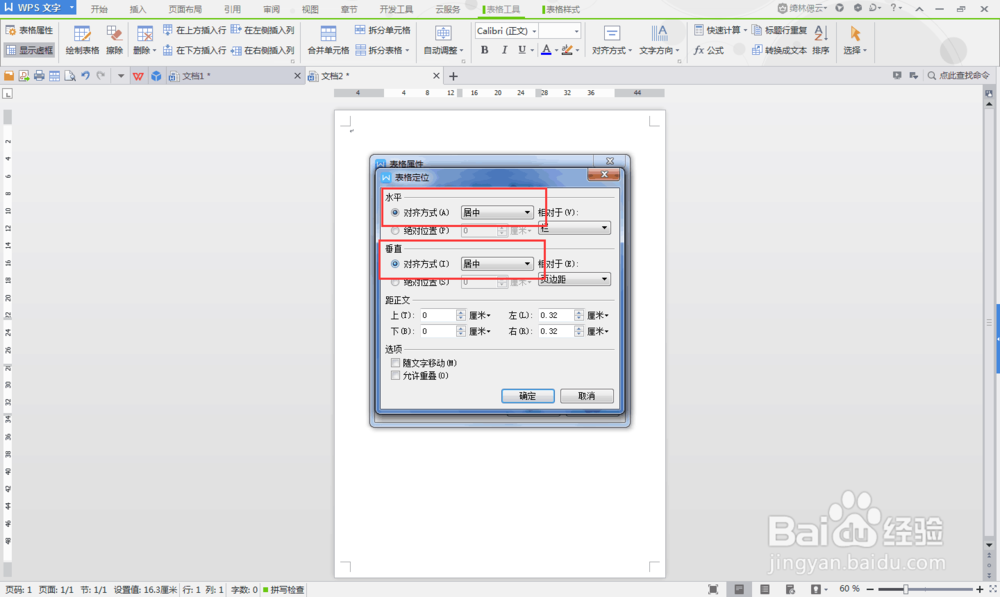Click the zoom slider handle

pyautogui.click(x=906, y=589)
